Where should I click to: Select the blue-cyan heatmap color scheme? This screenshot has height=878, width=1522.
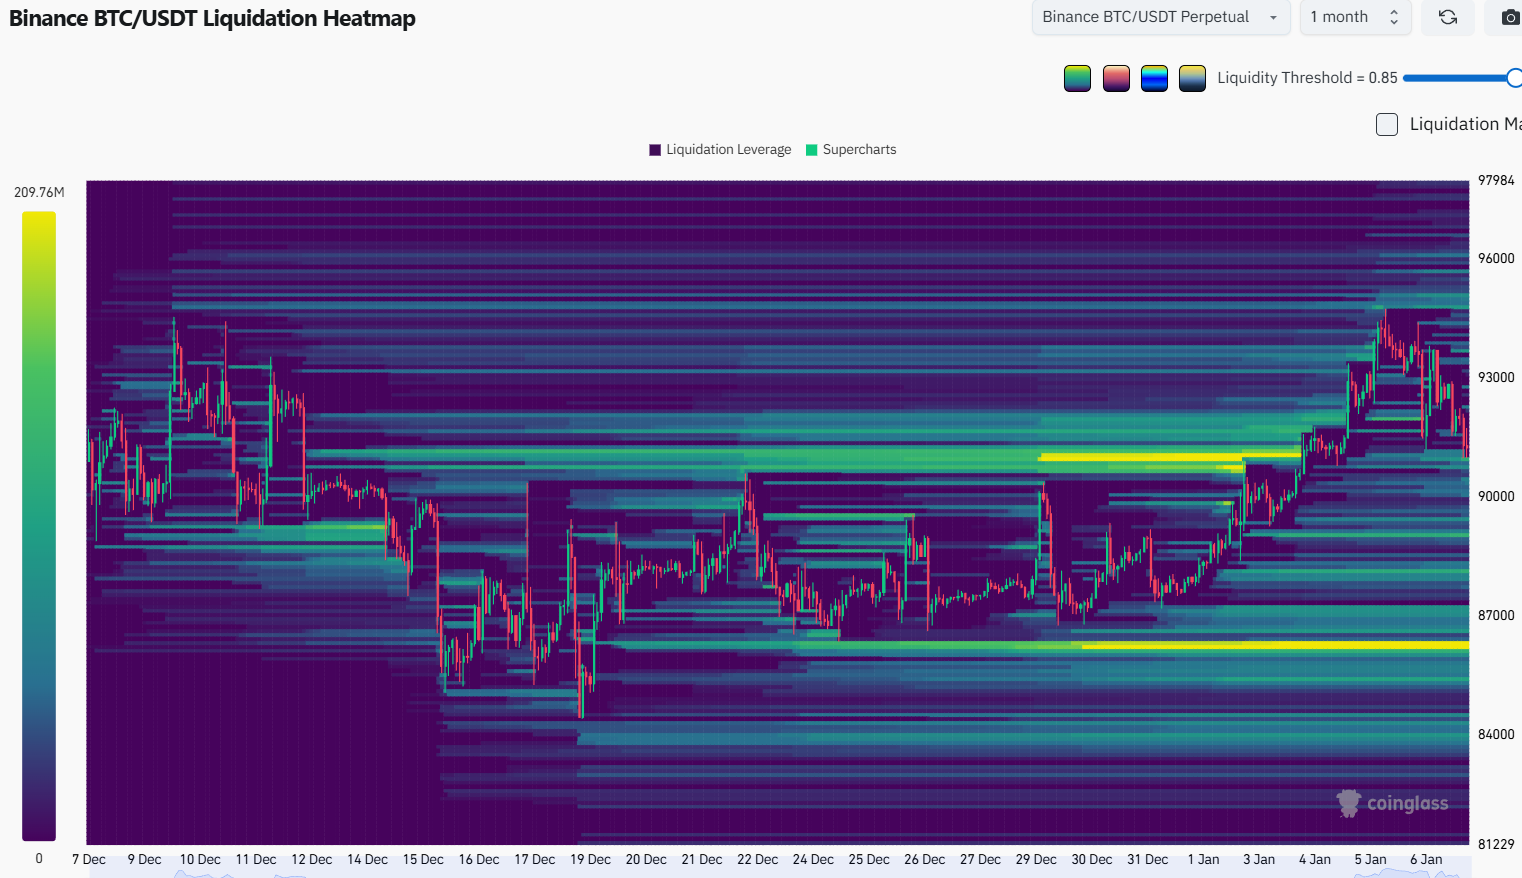1154,78
